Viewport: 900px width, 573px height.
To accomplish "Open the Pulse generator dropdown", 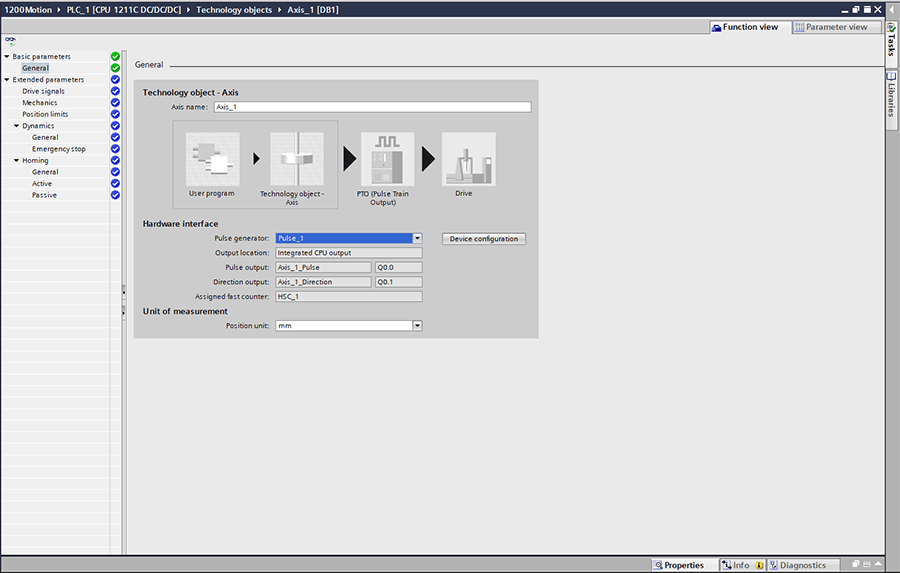I will pyautogui.click(x=417, y=238).
